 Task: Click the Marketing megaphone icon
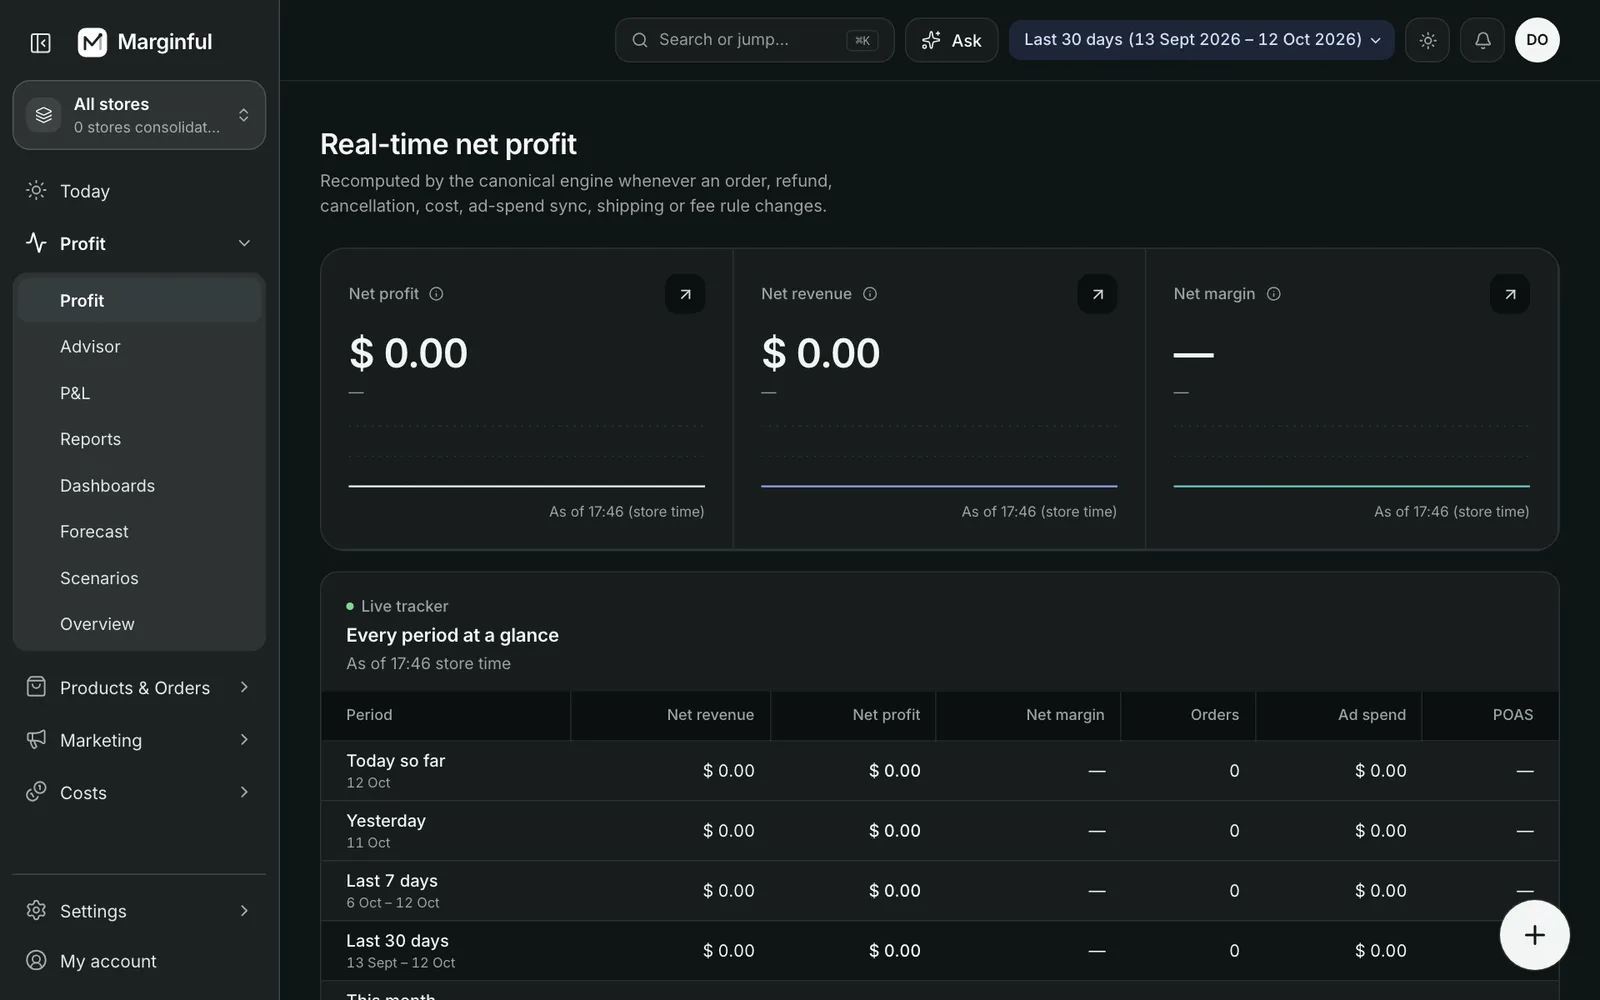[x=36, y=739]
